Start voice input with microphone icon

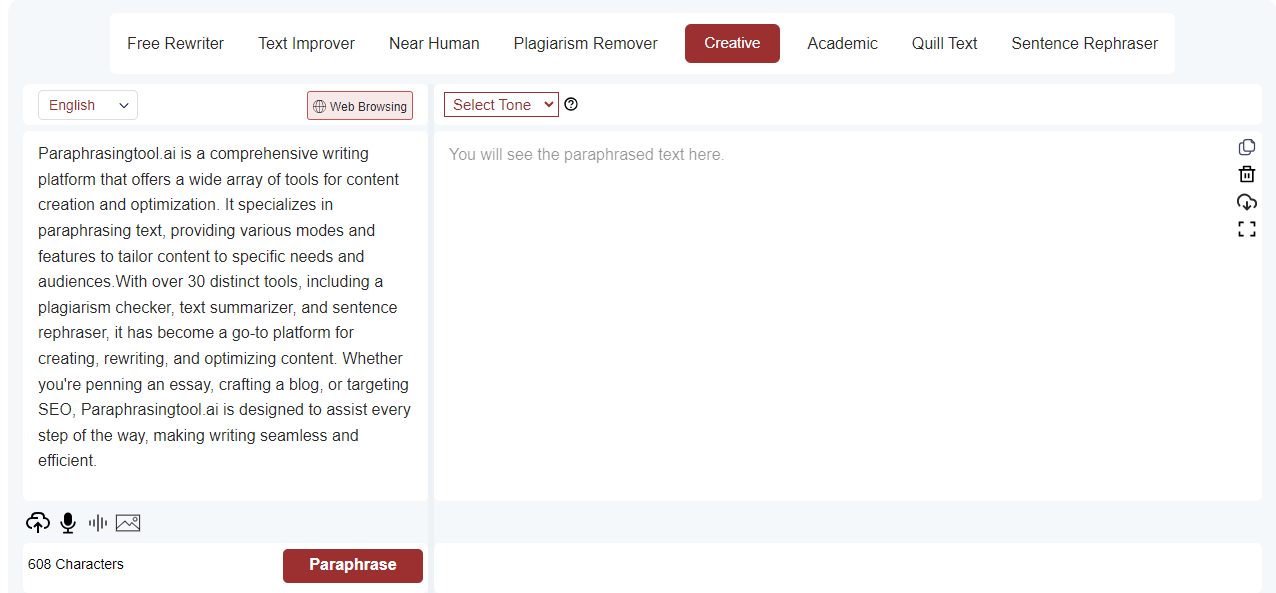[68, 522]
